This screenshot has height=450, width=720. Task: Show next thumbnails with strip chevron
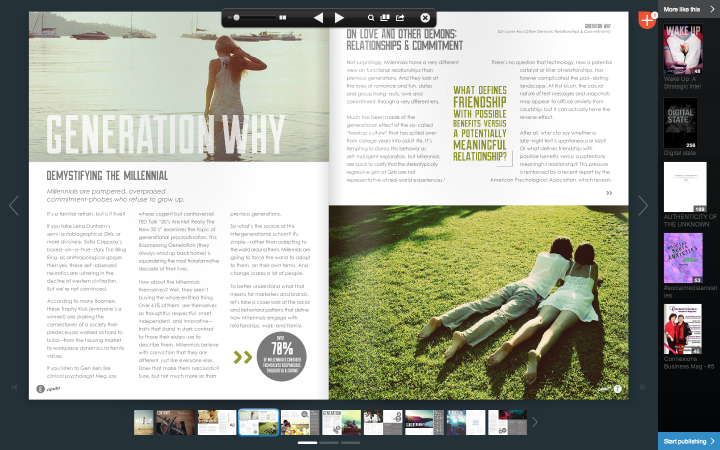[x=534, y=422]
